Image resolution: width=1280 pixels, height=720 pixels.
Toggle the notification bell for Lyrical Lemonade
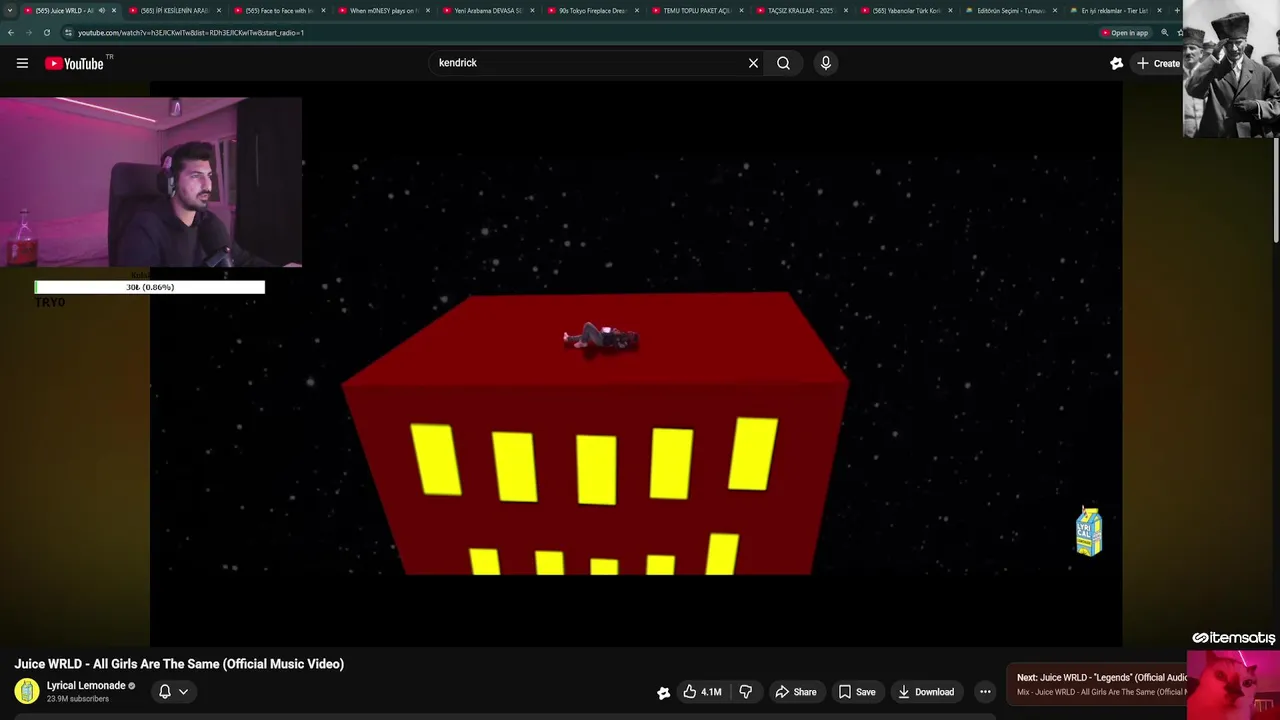pyautogui.click(x=165, y=691)
